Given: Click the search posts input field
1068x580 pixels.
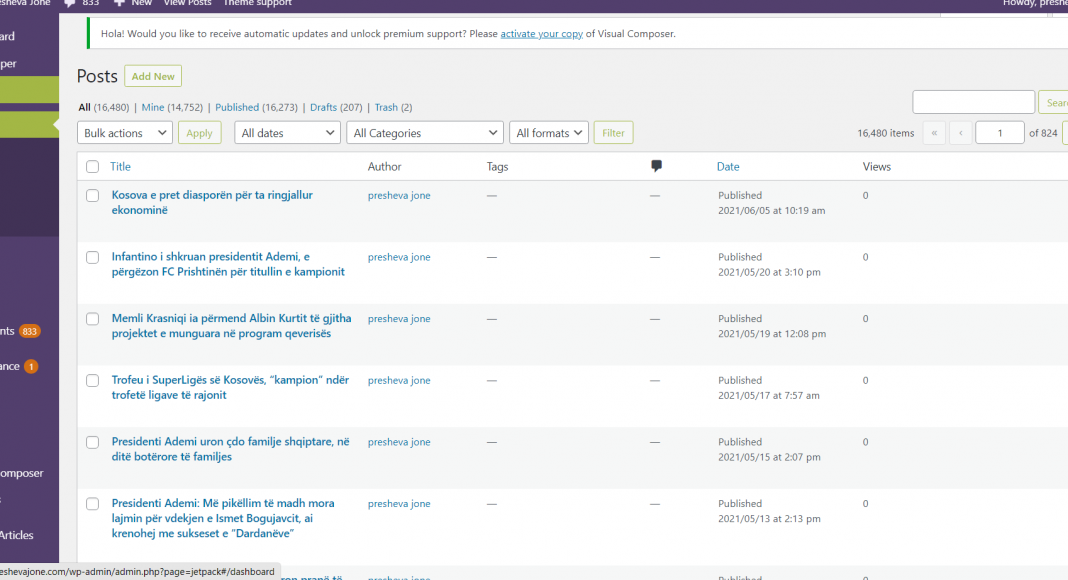Looking at the screenshot, I should coord(973,102).
